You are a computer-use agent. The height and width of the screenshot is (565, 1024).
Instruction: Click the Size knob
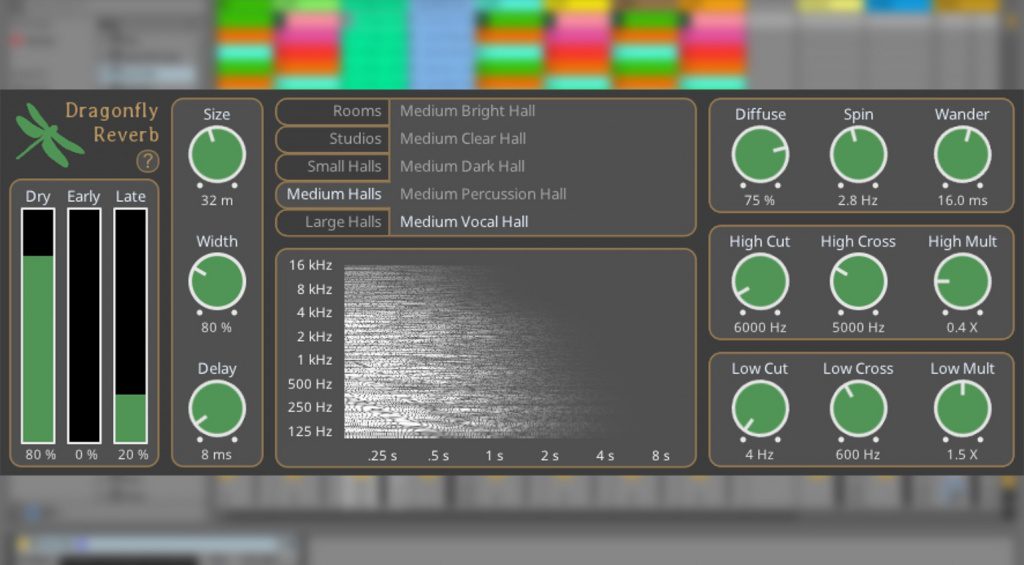(x=217, y=155)
